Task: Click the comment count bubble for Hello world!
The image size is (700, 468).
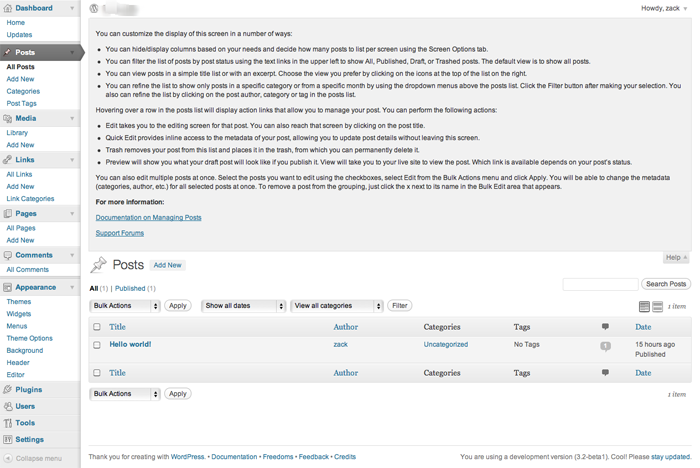Action: click(605, 346)
